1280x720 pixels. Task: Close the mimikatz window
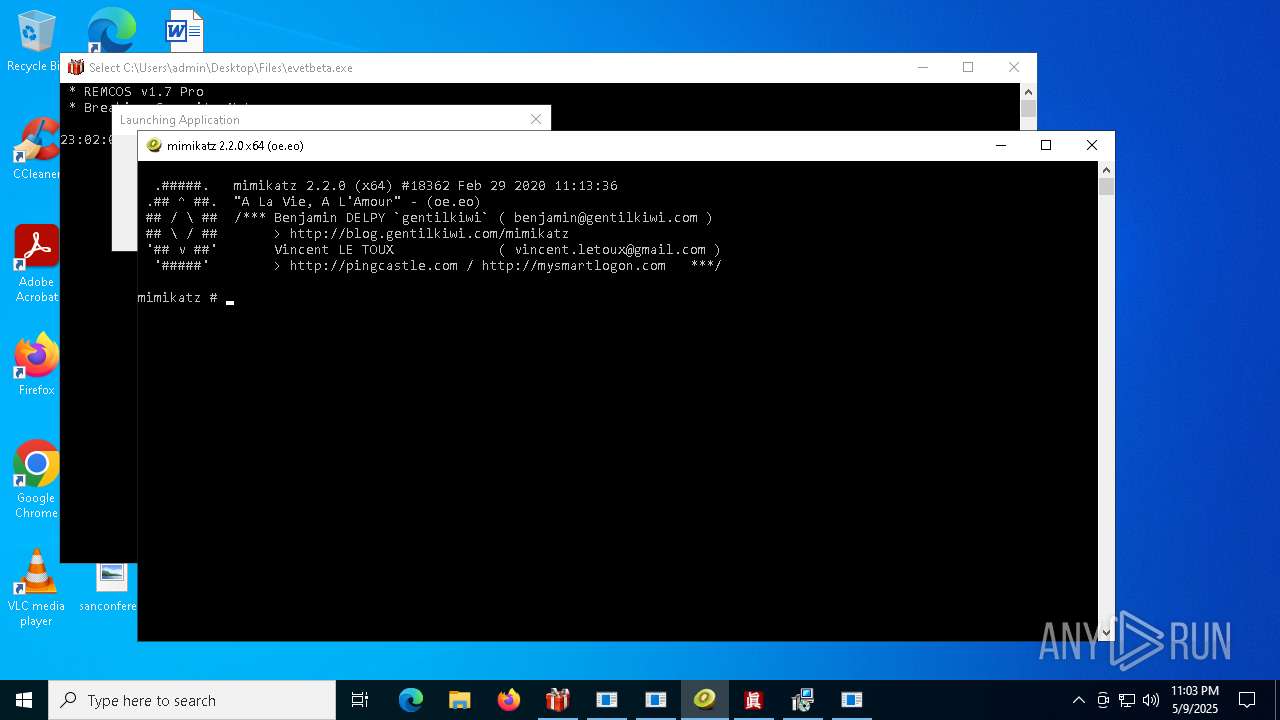[x=1092, y=145]
